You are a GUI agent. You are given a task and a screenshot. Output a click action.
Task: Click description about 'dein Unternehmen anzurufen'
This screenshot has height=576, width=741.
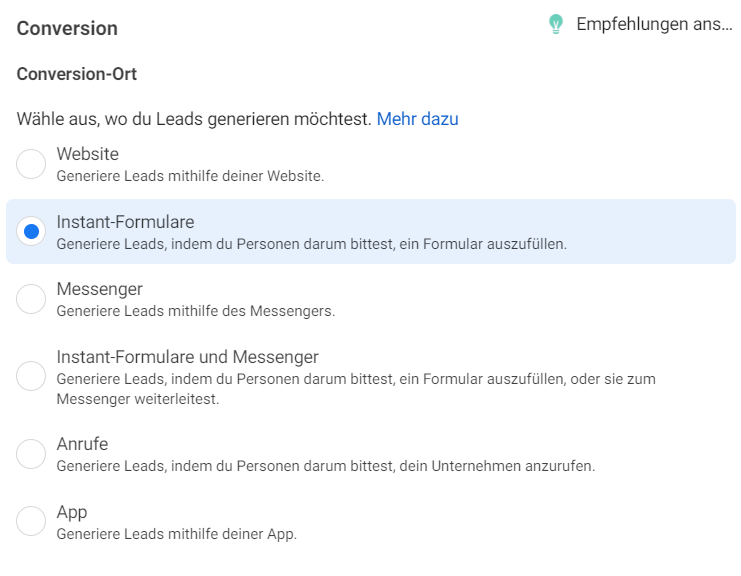click(x=326, y=466)
